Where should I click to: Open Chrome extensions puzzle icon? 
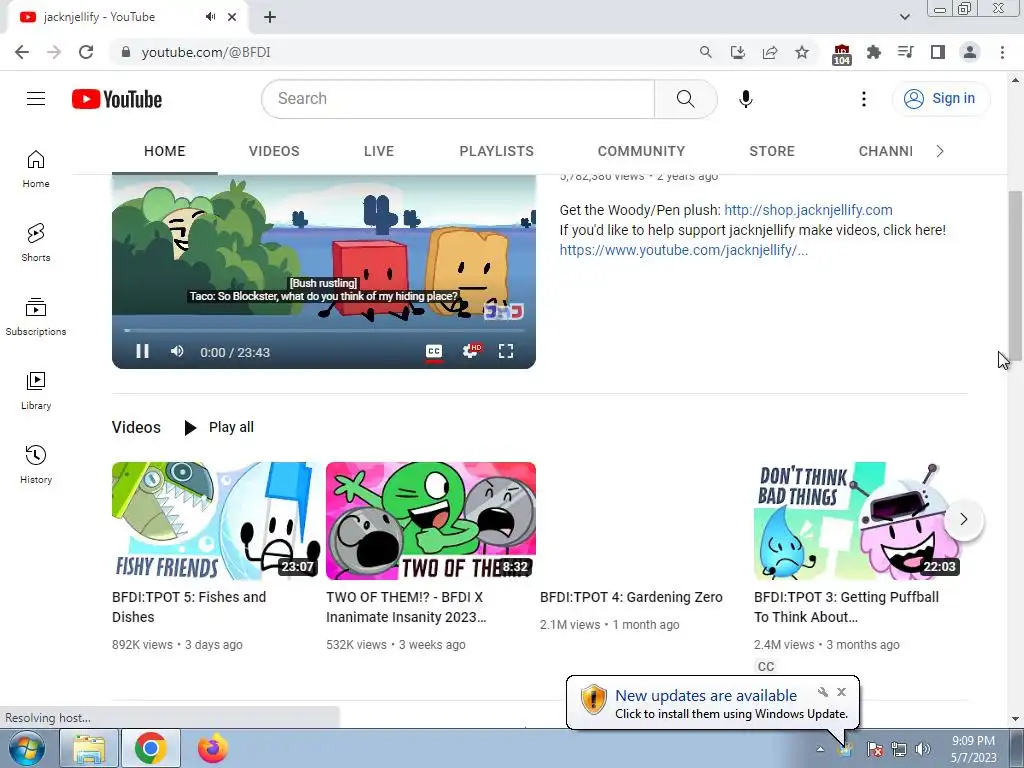pos(874,52)
